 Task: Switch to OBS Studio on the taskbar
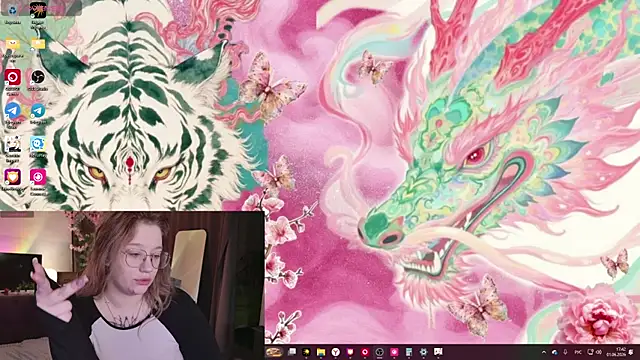[x=380, y=352]
